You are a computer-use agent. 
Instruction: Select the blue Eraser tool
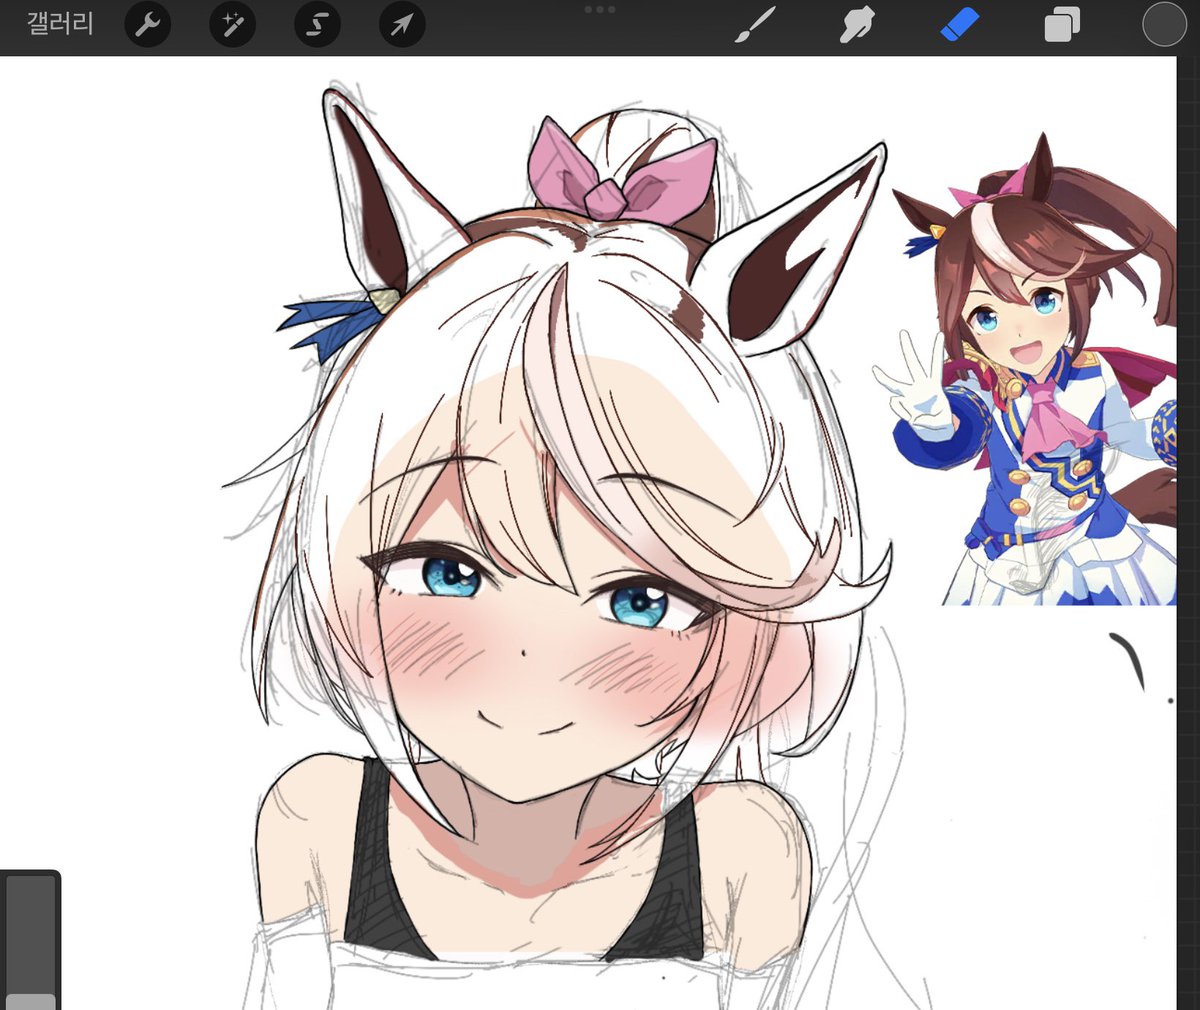[x=960, y=24]
